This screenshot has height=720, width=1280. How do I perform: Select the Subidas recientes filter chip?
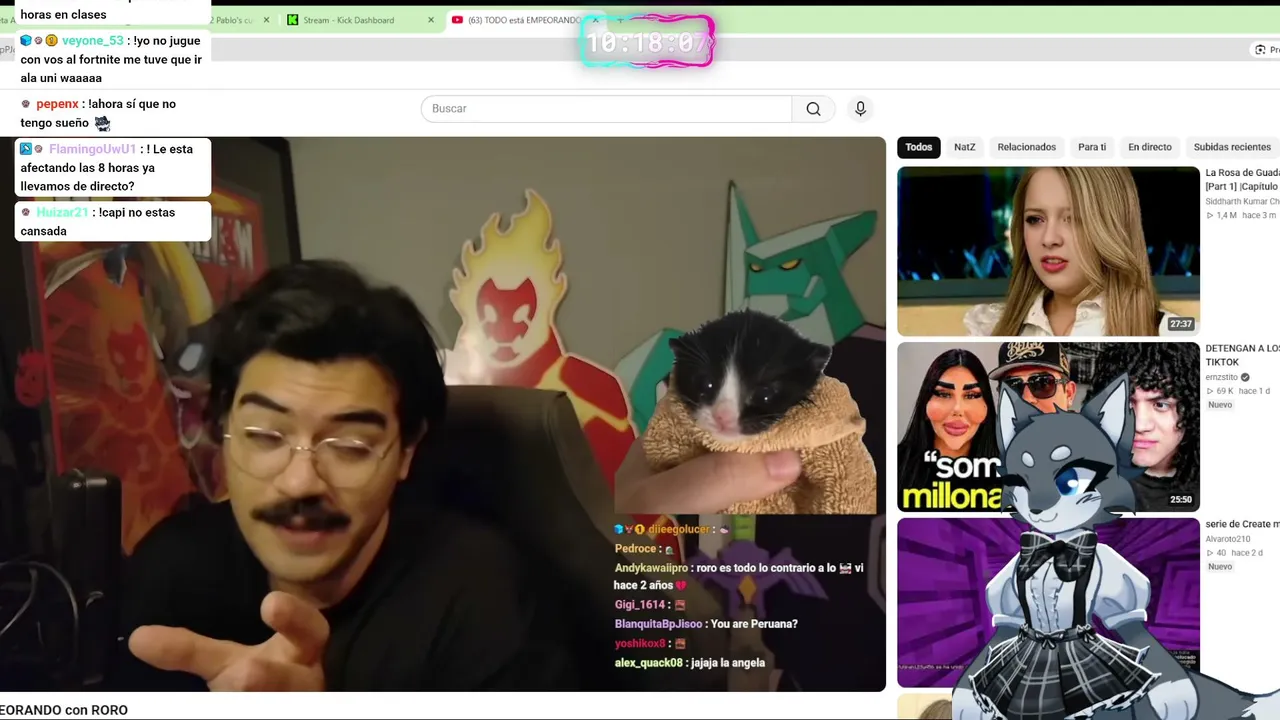click(x=1232, y=147)
